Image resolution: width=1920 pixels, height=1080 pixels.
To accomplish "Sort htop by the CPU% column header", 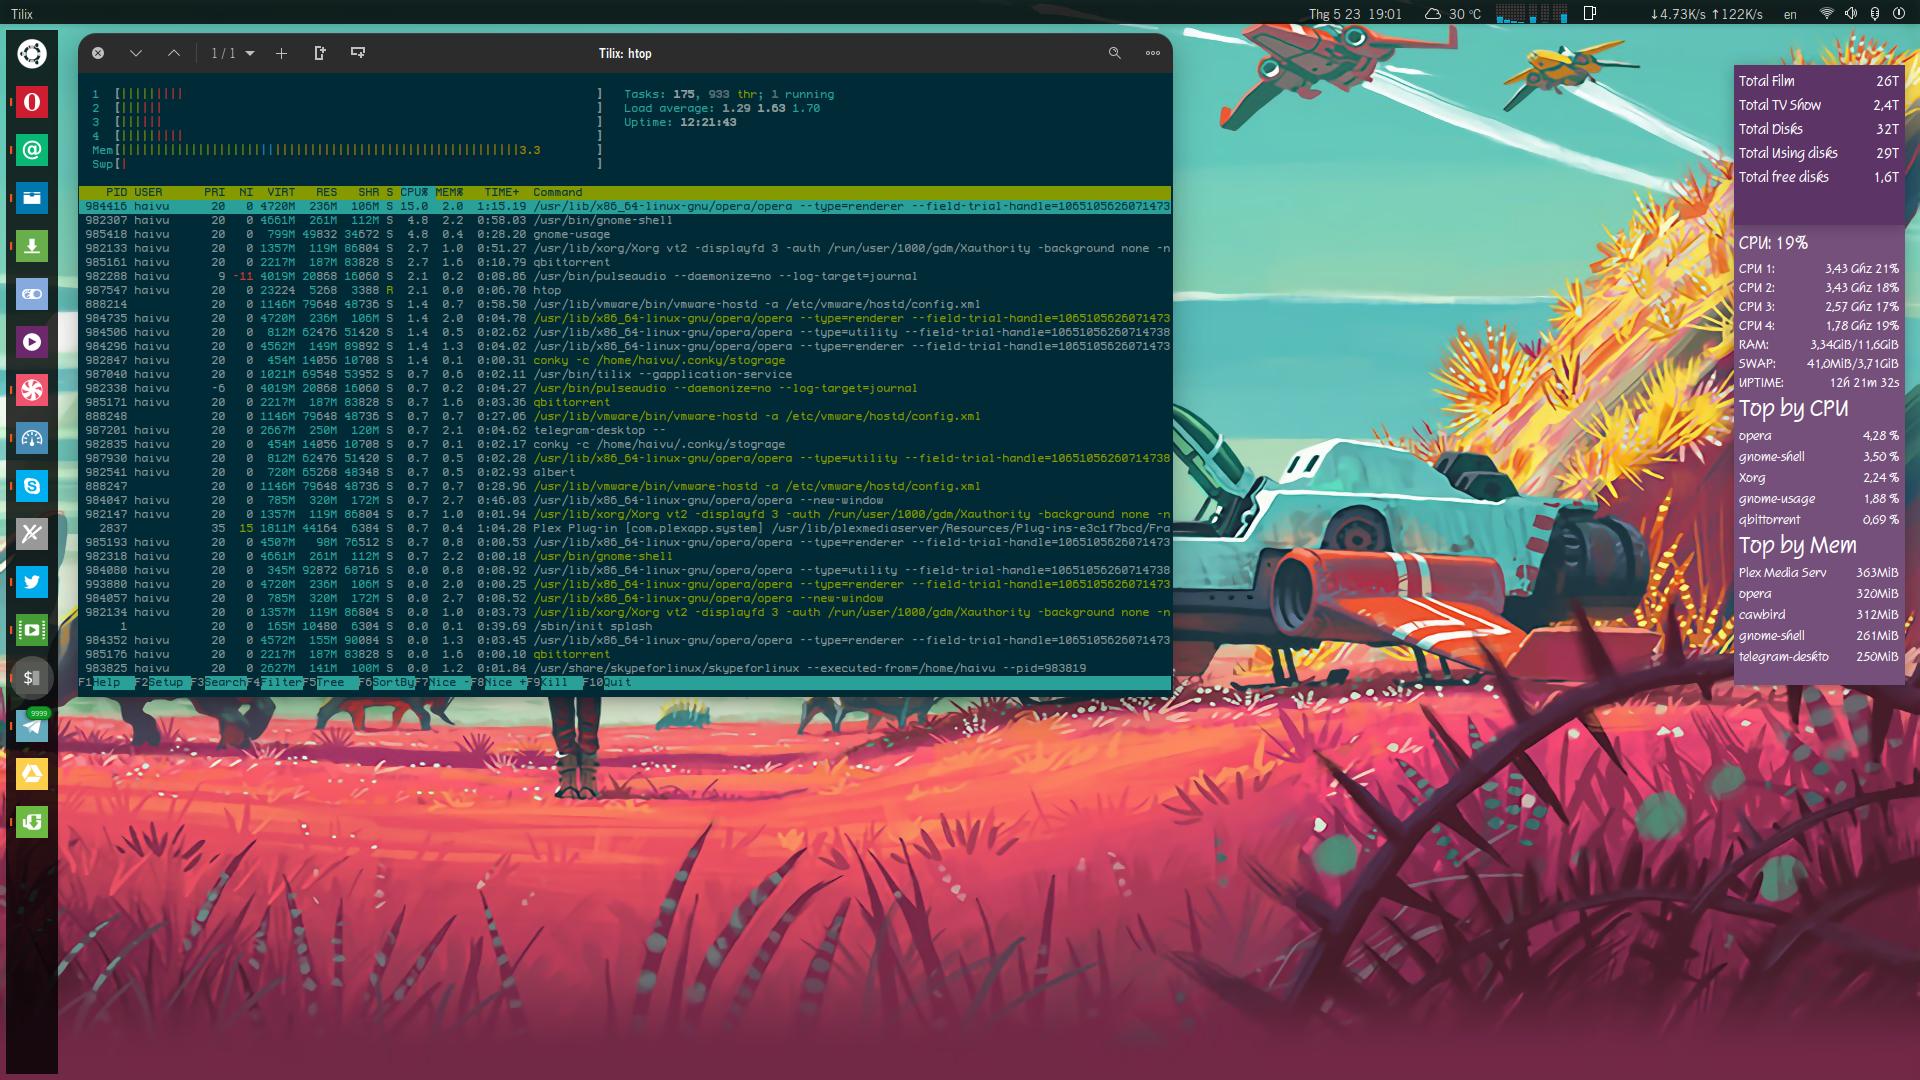I will click(x=414, y=192).
